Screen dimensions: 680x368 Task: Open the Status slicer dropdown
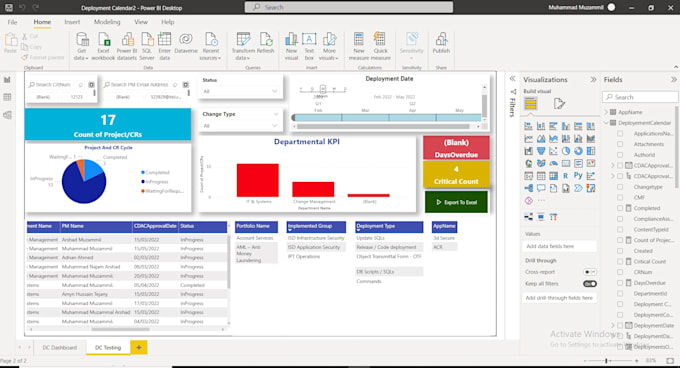point(275,91)
